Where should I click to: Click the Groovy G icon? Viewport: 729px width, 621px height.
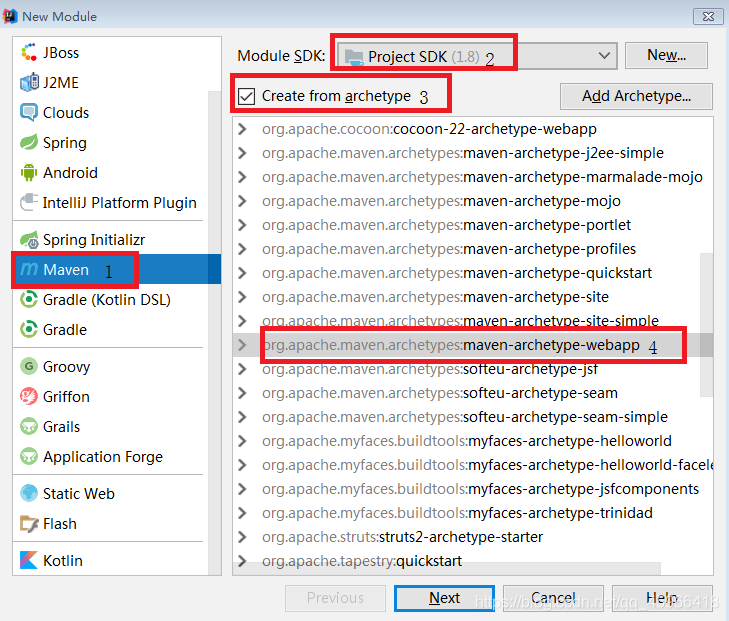click(x=29, y=366)
